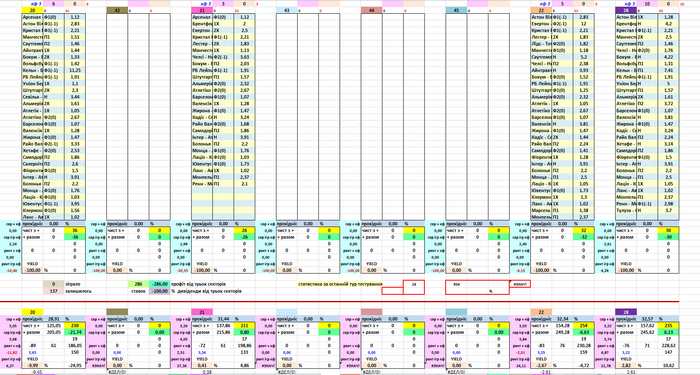The height and width of the screenshot is (375, 700).
Task: Select red-bordered cell containing 24
Action: point(414,284)
